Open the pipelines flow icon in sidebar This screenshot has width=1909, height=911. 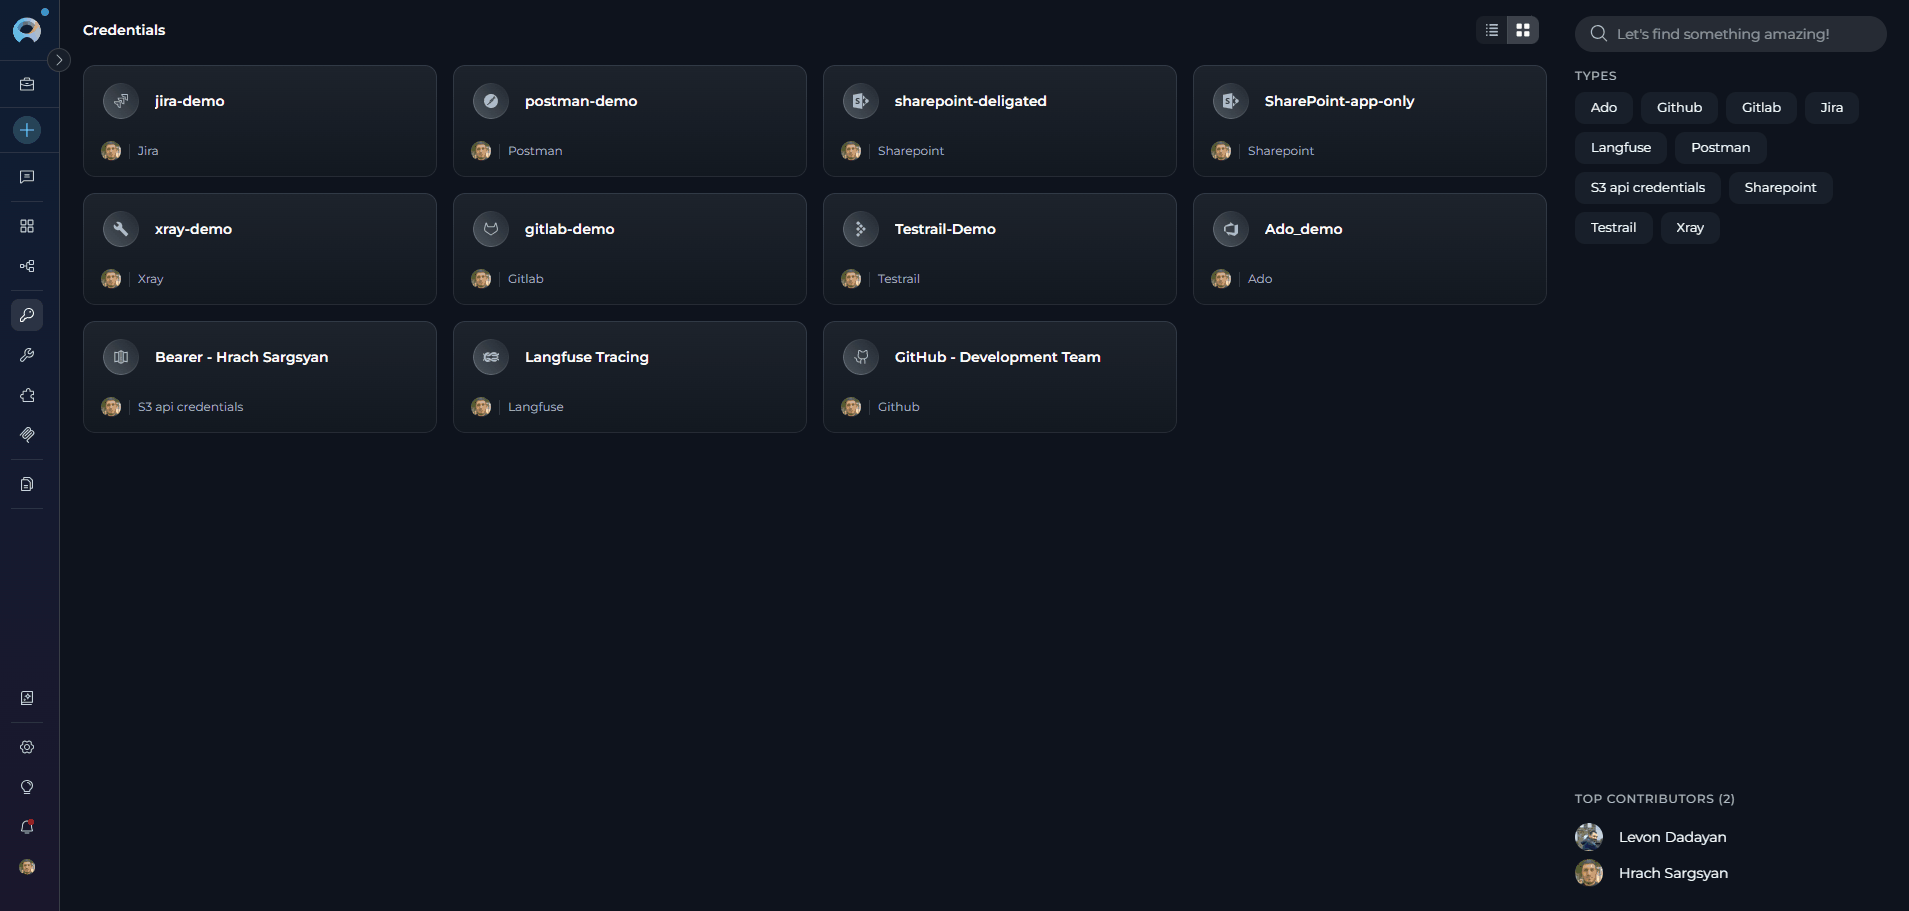click(27, 266)
